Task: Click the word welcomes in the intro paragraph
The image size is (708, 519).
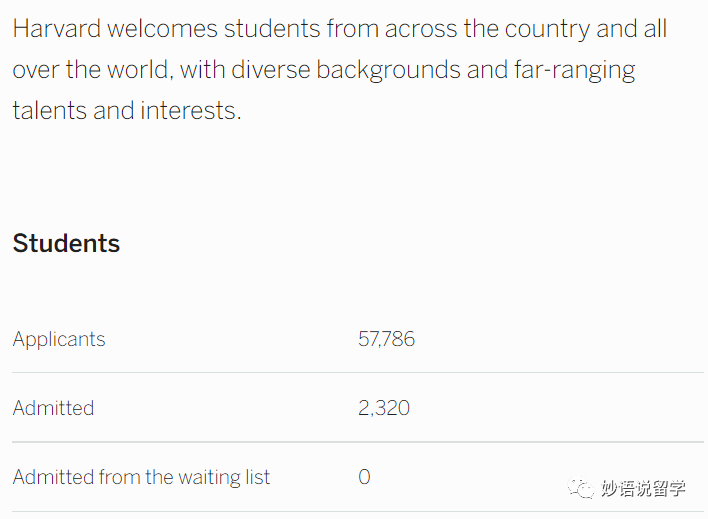Action: click(x=163, y=28)
